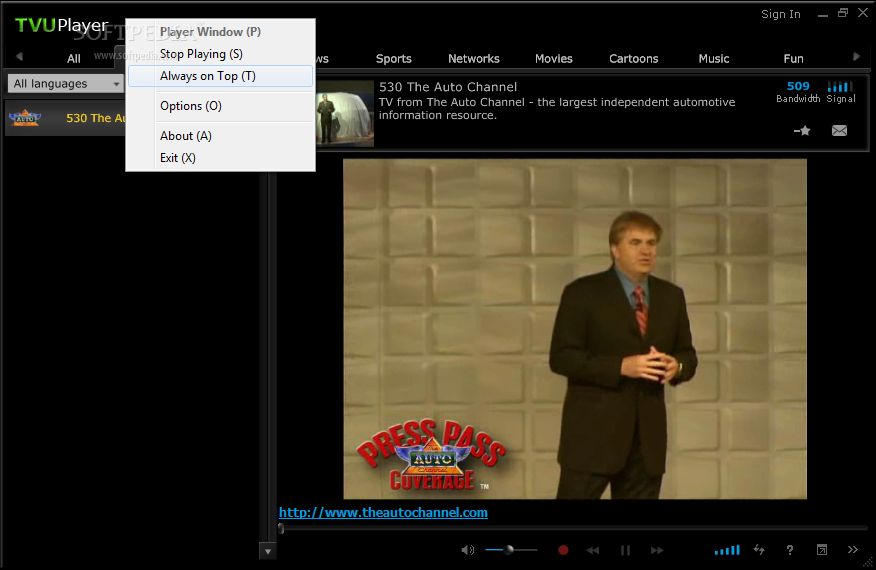Switch to the All channels tab

(x=74, y=59)
